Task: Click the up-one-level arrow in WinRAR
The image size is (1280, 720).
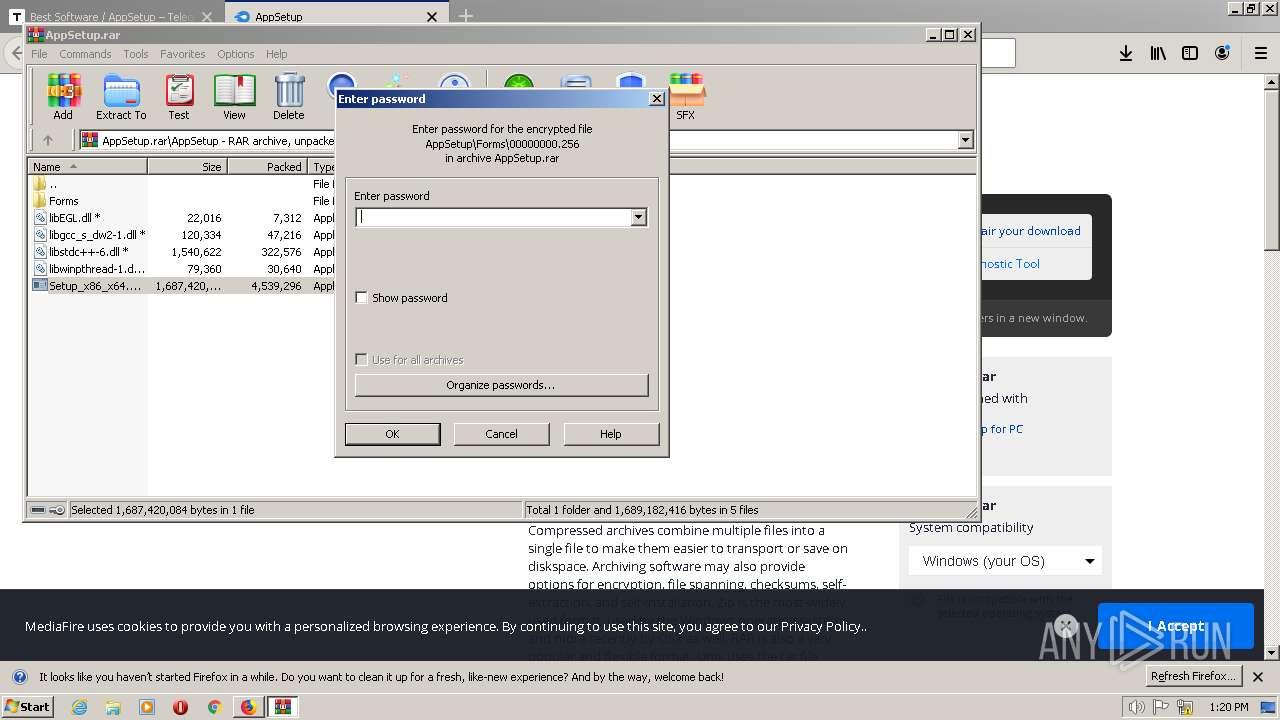Action: [x=47, y=140]
